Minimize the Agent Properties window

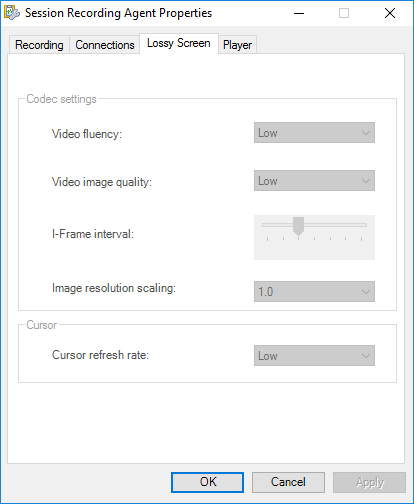(x=299, y=13)
